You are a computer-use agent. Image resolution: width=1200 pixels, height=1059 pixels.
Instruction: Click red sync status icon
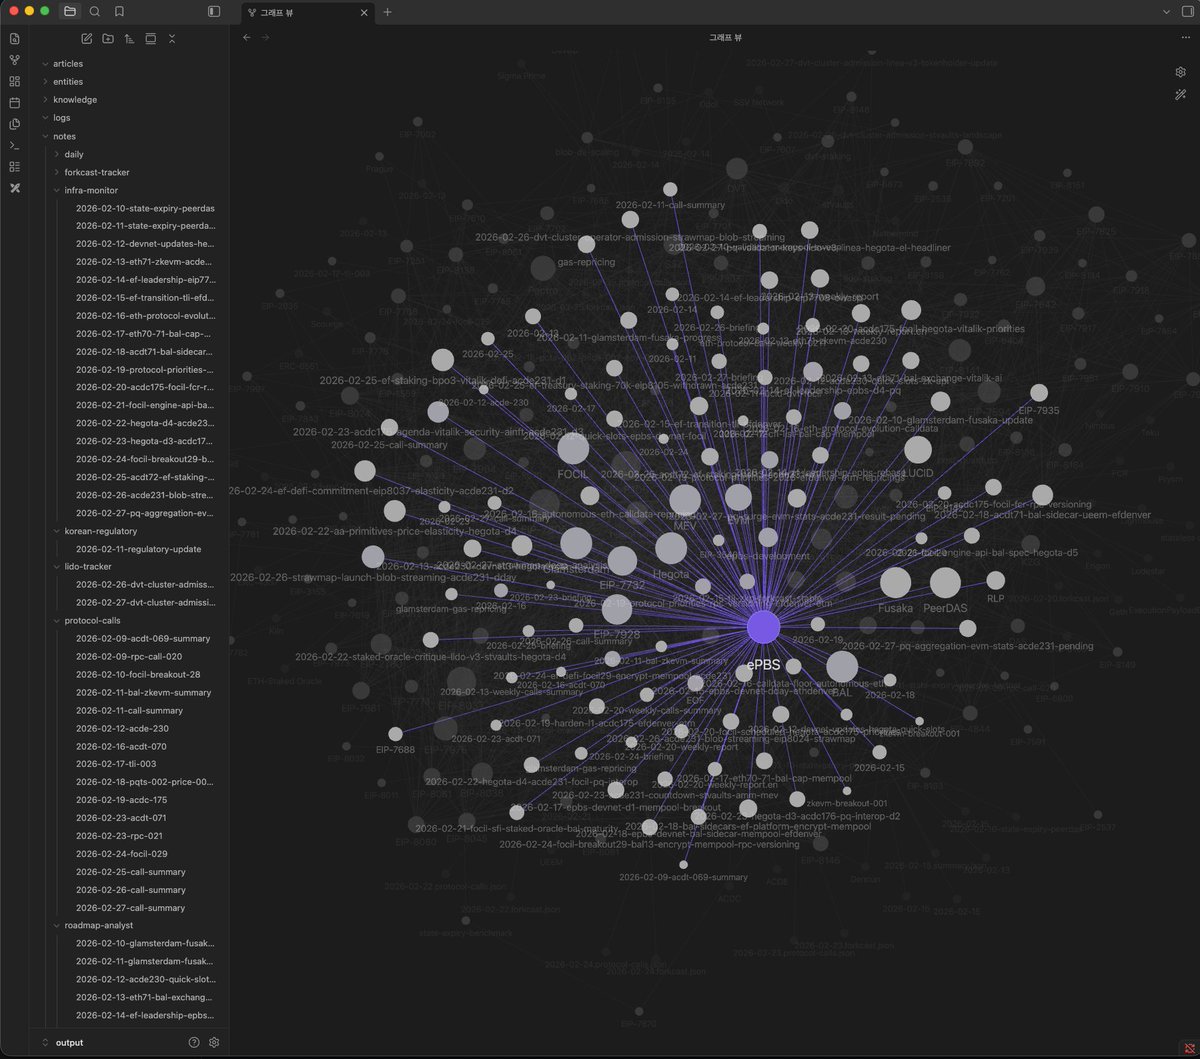[1188, 1047]
